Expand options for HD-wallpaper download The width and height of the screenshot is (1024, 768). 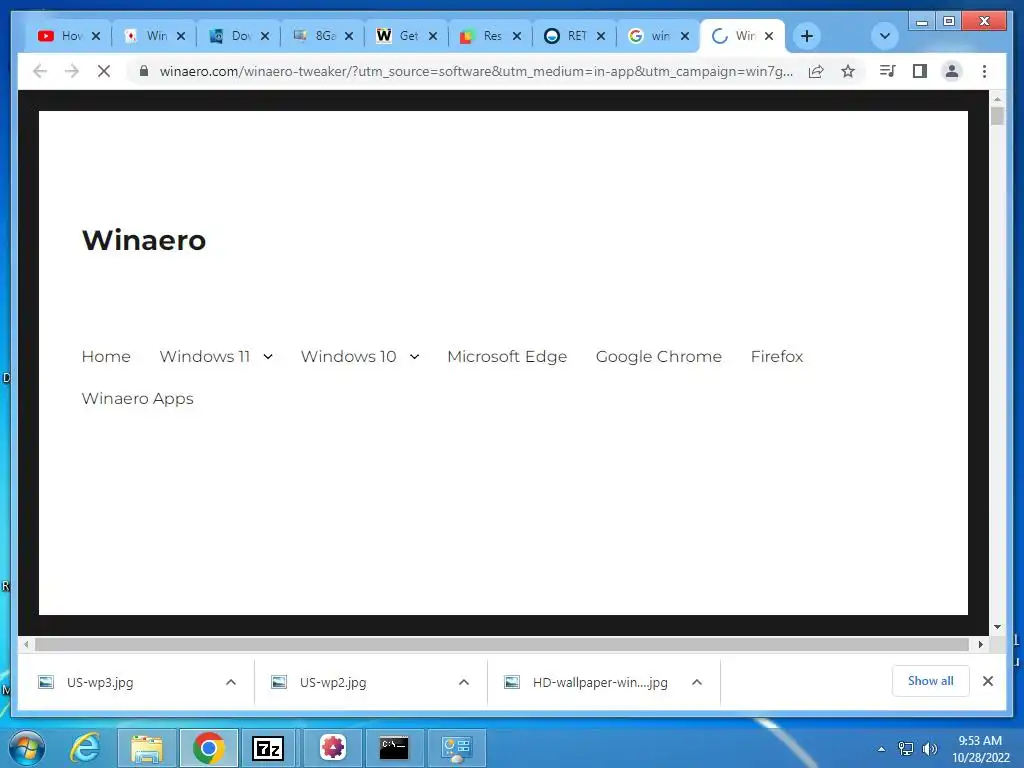coord(697,682)
